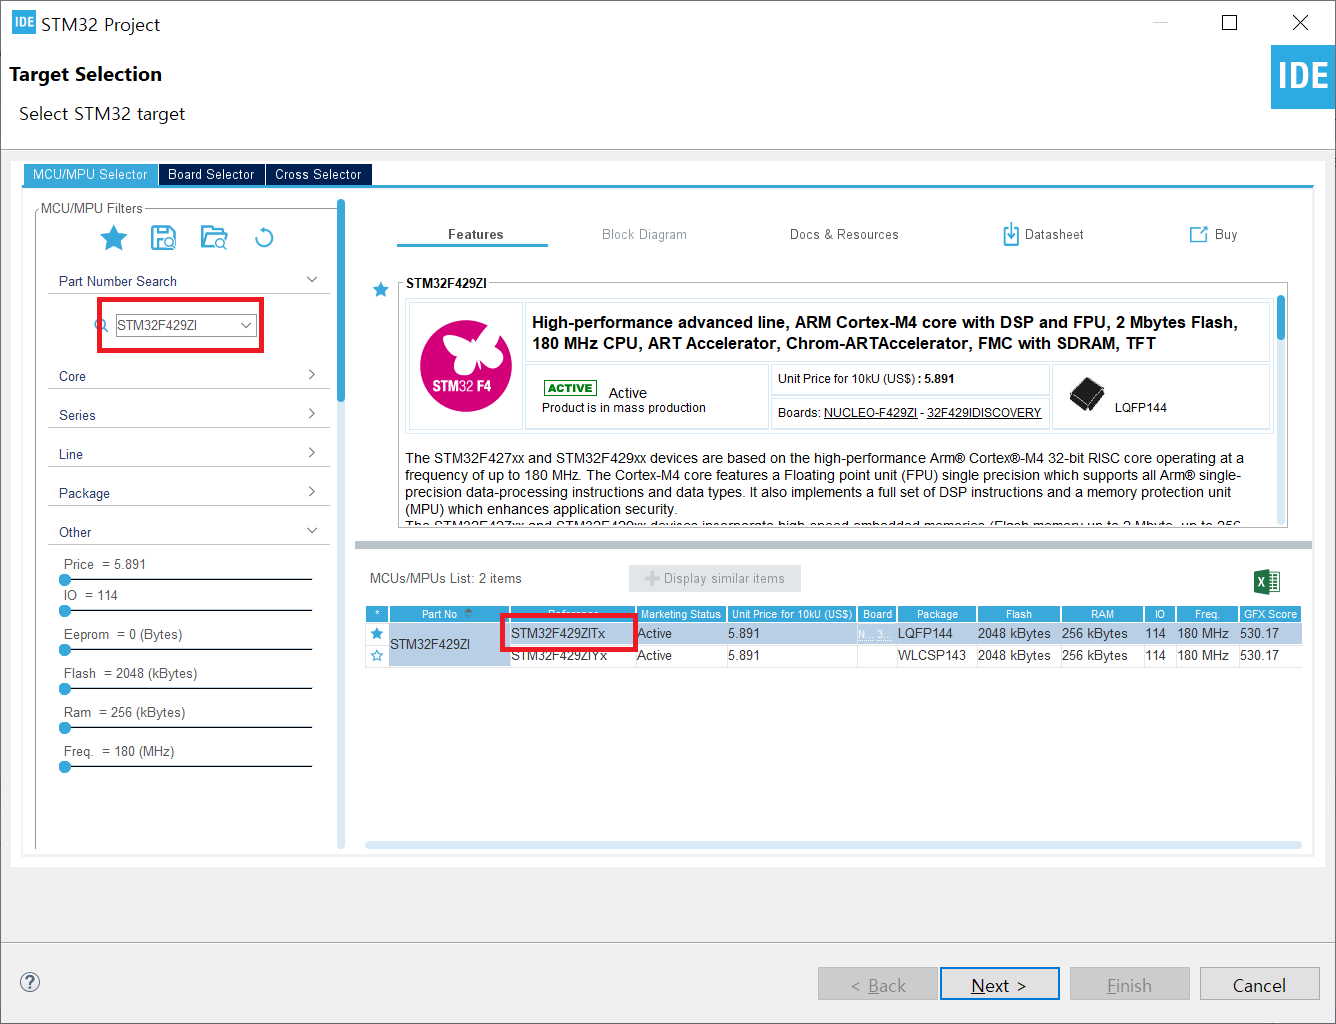Viewport: 1336px width, 1024px height.
Task: Save the current search filter icon
Action: (163, 237)
